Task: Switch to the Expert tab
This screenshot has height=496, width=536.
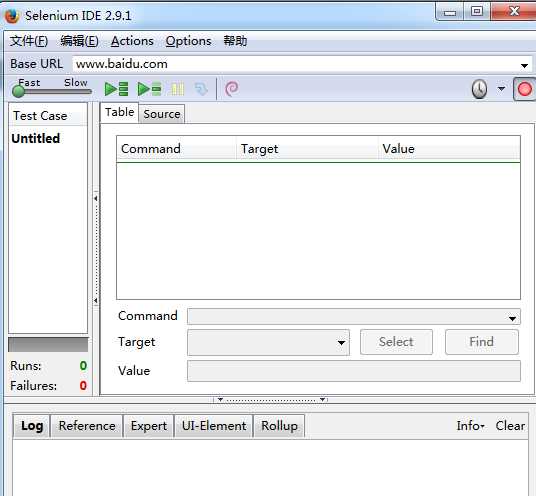Action: point(149,426)
